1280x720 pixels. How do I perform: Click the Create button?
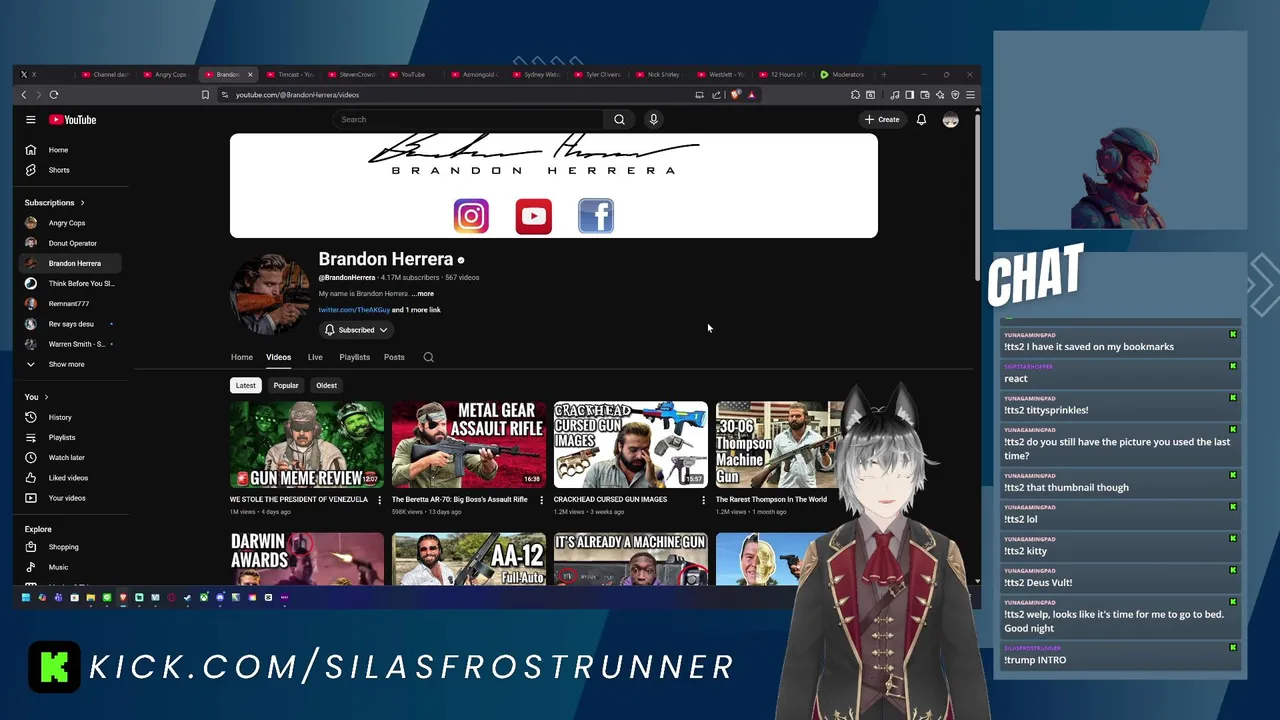pyautogui.click(x=882, y=120)
